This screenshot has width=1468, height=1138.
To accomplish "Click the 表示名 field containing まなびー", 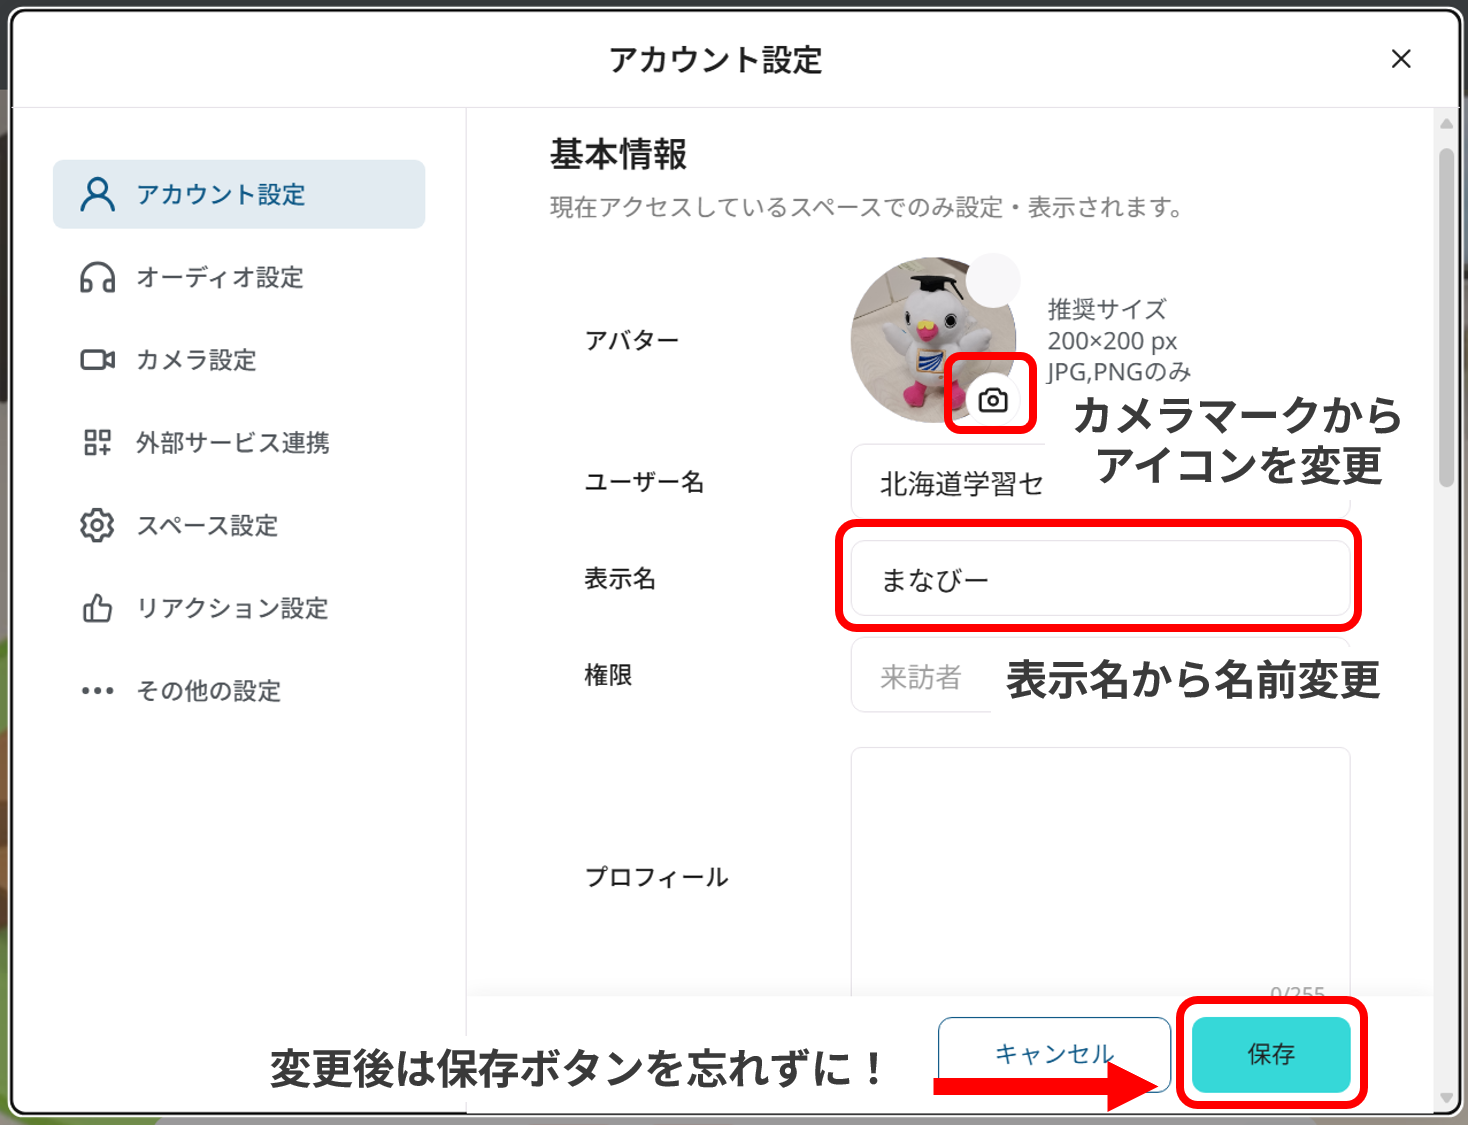I will 1100,579.
